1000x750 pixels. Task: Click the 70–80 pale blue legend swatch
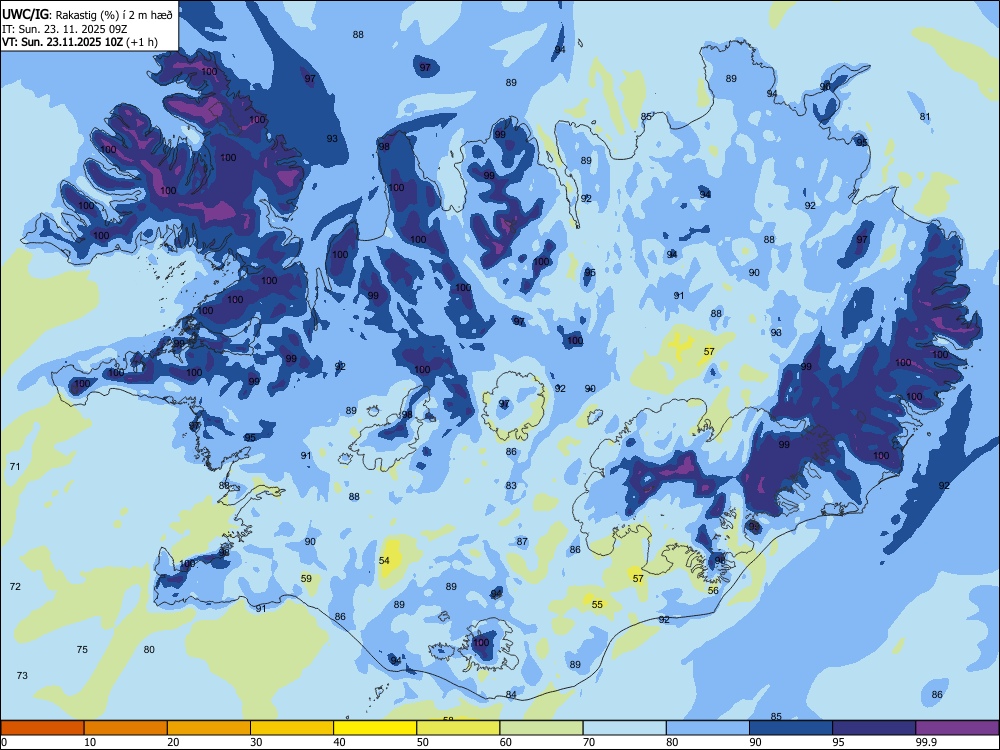pyautogui.click(x=625, y=728)
